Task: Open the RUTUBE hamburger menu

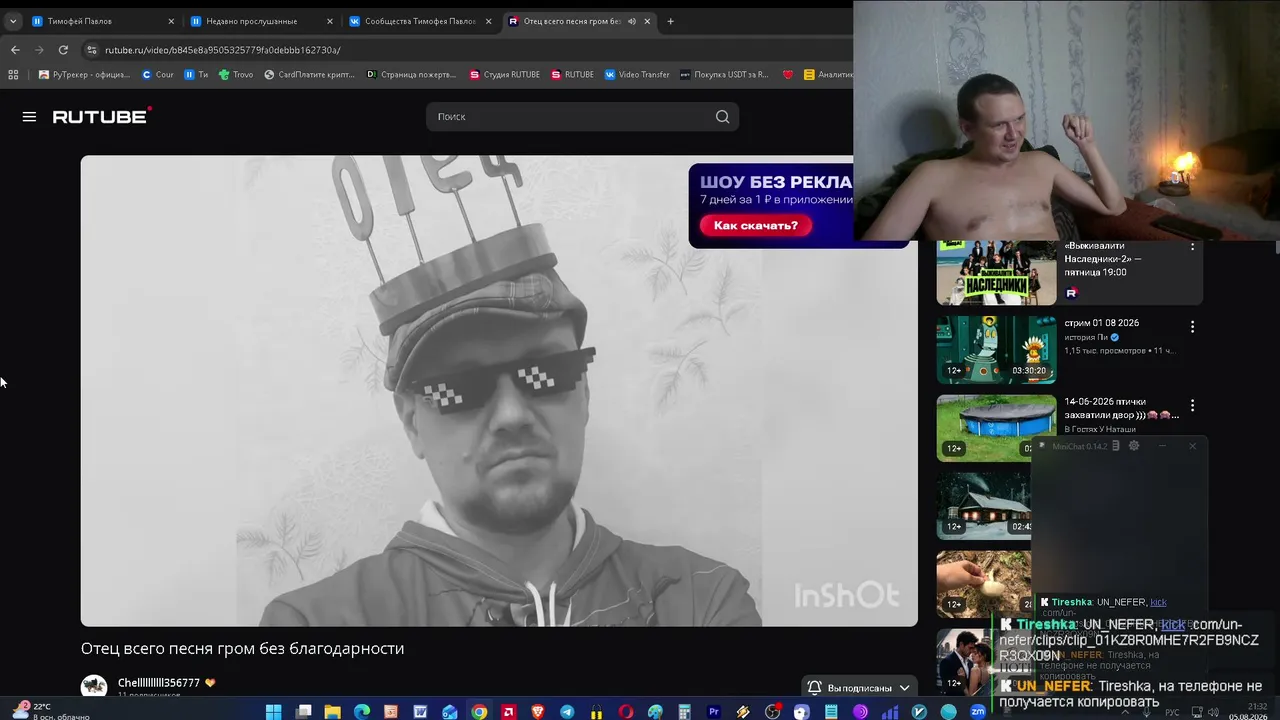Action: 29,117
